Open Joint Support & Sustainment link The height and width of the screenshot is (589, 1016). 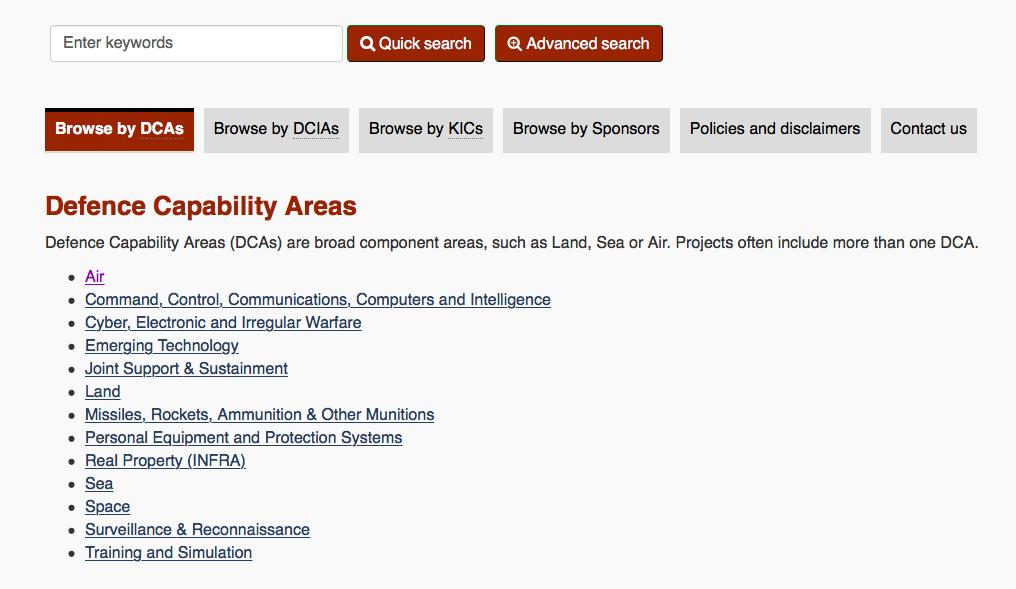pos(186,369)
